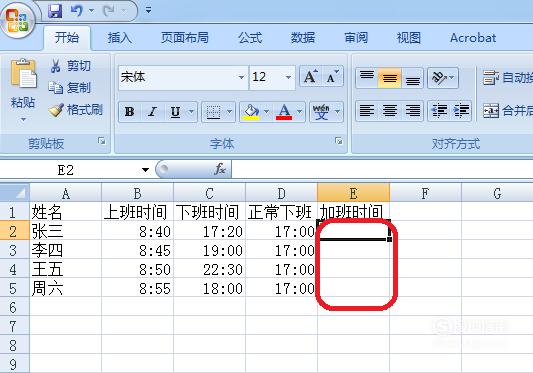
Task: Open the font size 12 dropdown
Action: coord(288,77)
